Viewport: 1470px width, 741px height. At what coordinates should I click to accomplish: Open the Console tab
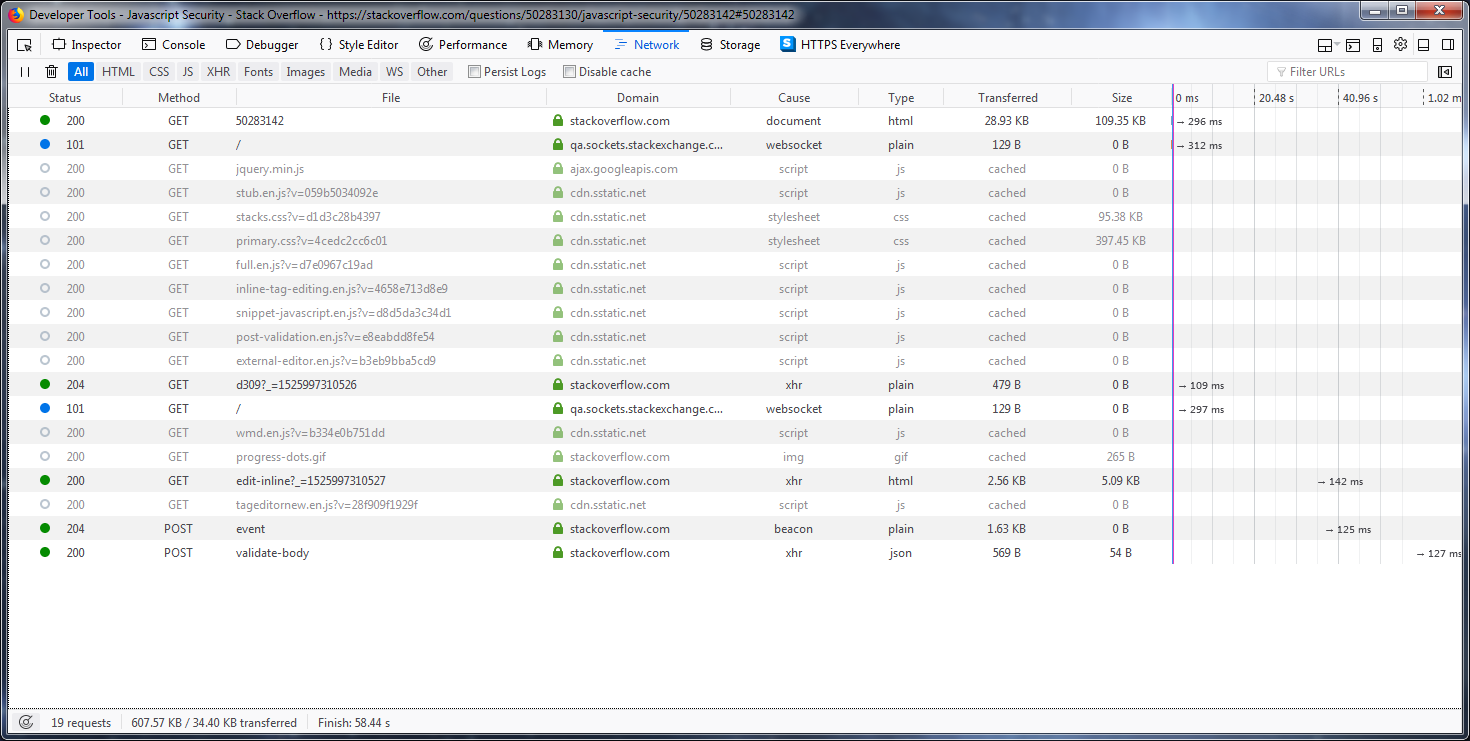(174, 45)
